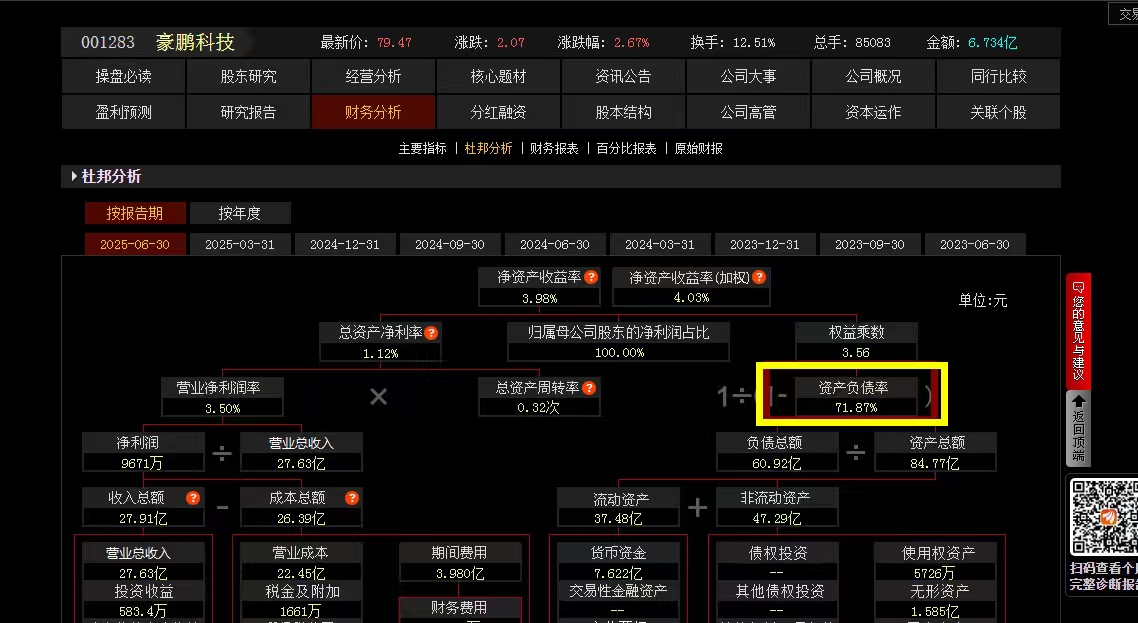Select the 2024-12-31 period tab
The image size is (1138, 623).
345,244
